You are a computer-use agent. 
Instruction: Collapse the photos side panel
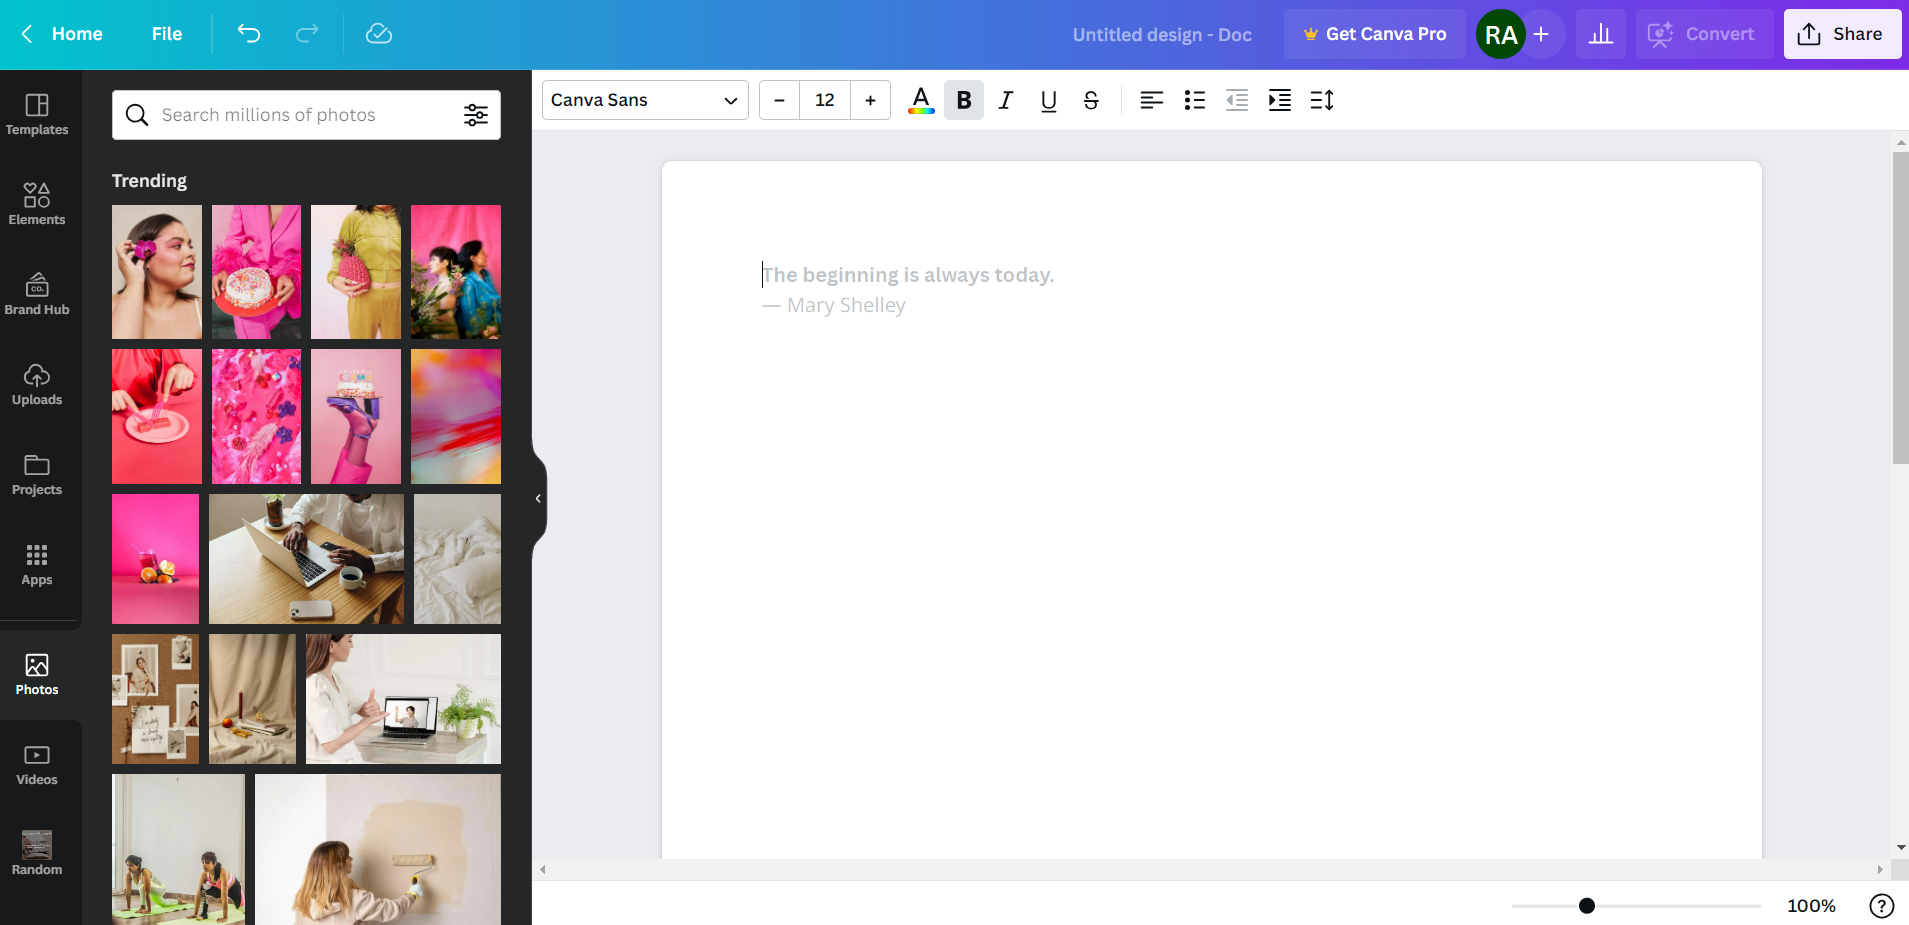[537, 498]
